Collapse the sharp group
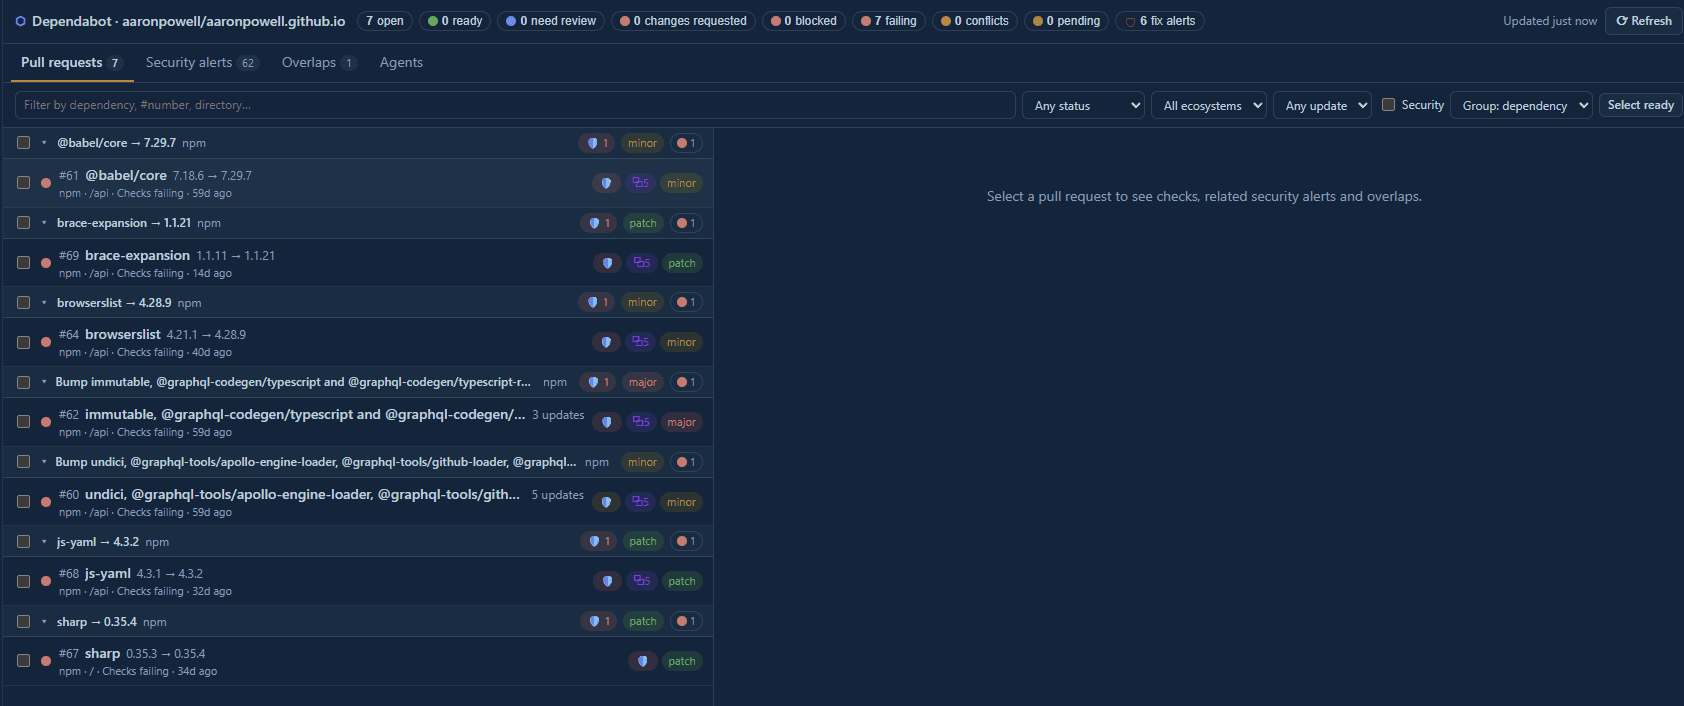The height and width of the screenshot is (706, 1684). [x=44, y=621]
